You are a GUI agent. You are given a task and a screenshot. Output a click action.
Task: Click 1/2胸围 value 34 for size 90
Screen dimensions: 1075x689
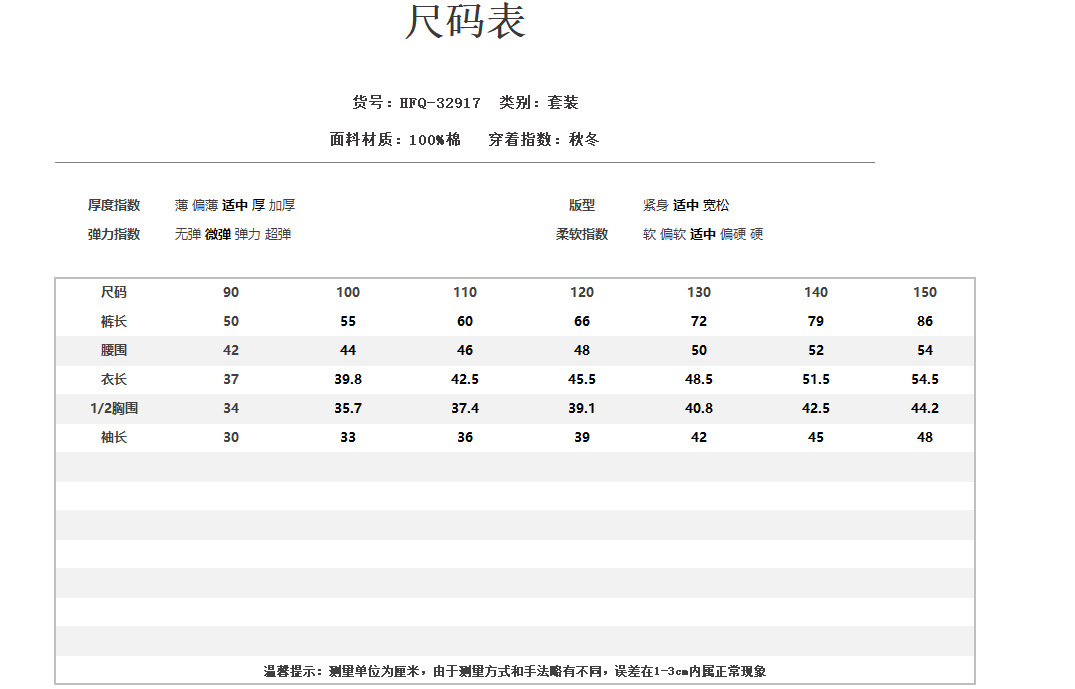coord(231,408)
